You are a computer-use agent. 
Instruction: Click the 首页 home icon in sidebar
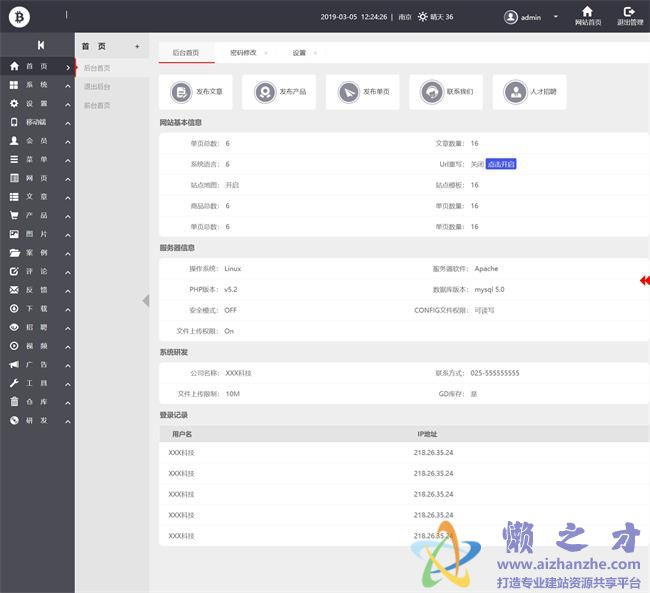click(x=14, y=66)
